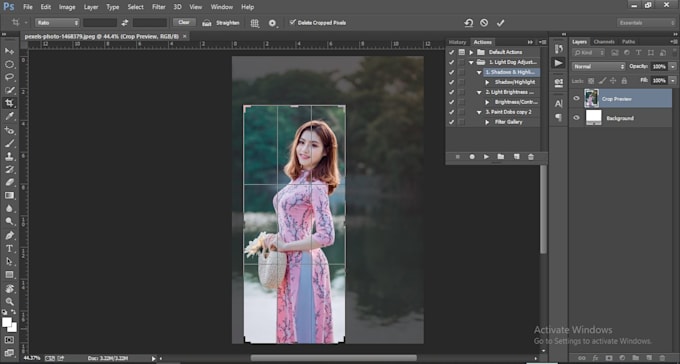The height and width of the screenshot is (364, 680).
Task: Hide the Crop Preview layer
Action: 576,98
